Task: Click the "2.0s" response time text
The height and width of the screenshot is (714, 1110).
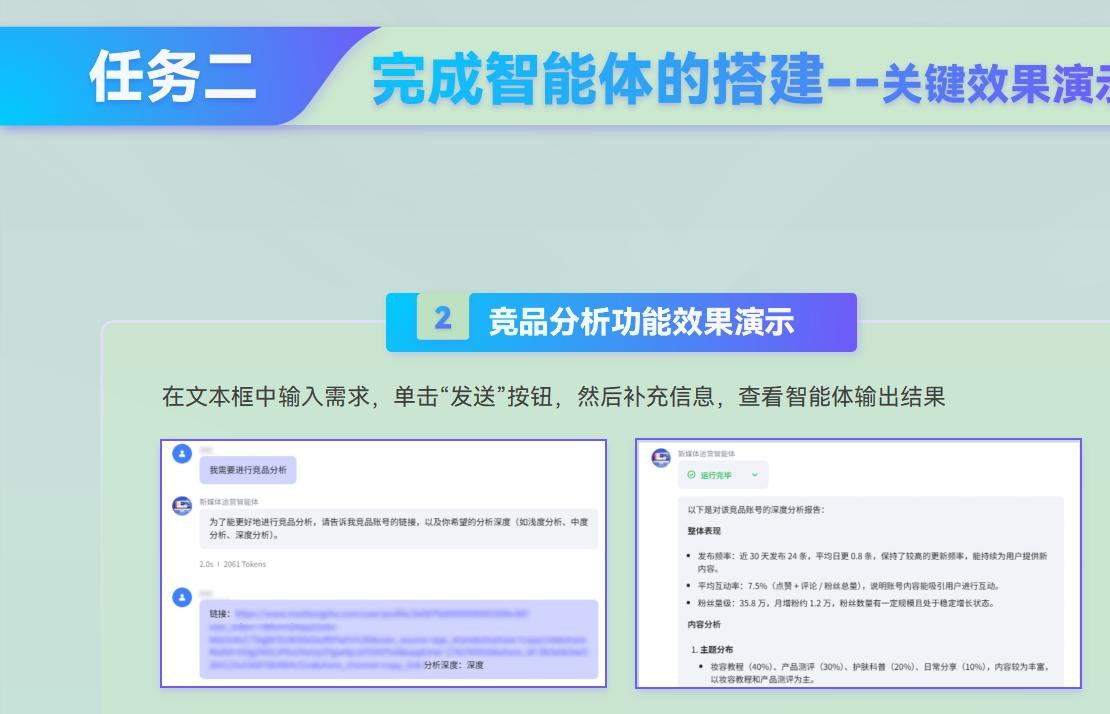Action: pyautogui.click(x=206, y=564)
